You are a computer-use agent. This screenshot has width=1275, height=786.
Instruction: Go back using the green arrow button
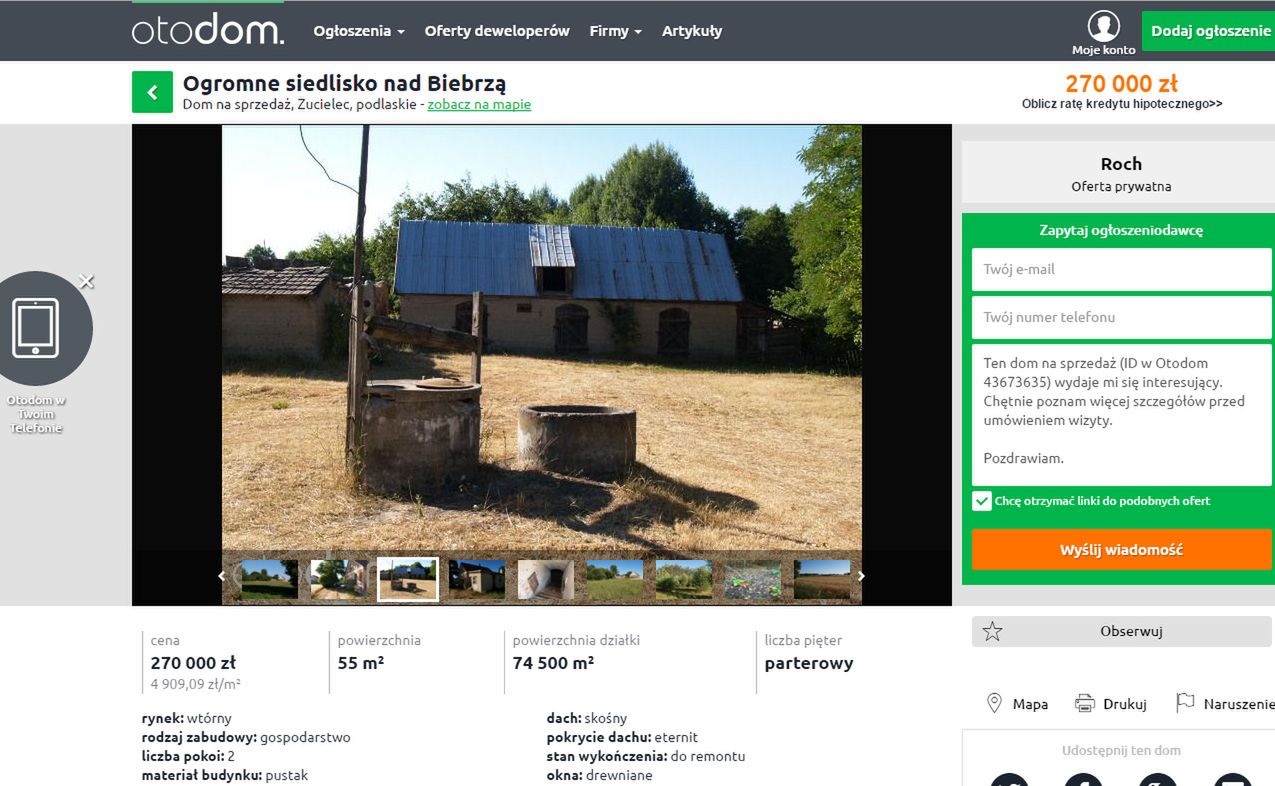[x=152, y=92]
